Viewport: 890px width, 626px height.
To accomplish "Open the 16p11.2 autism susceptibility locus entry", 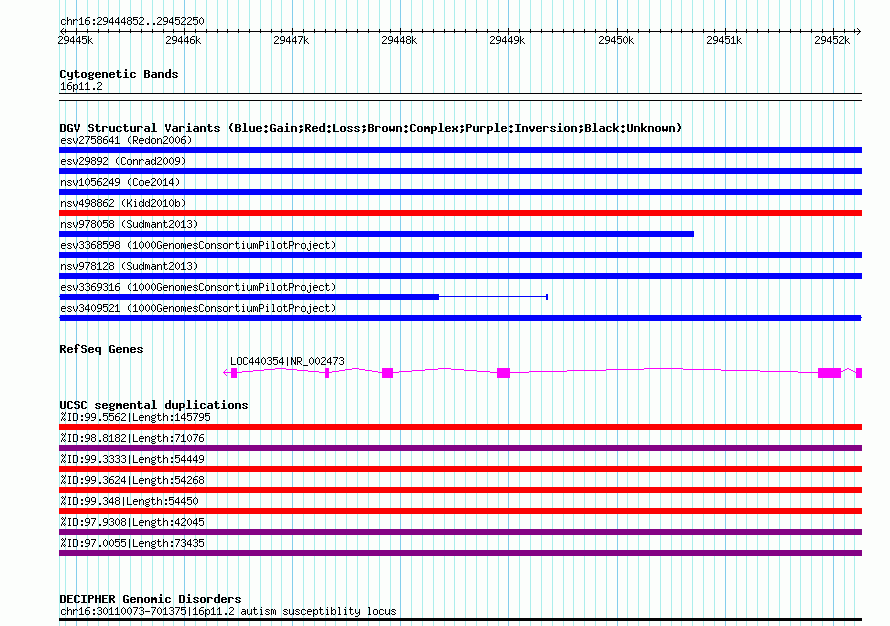I will point(228,611).
